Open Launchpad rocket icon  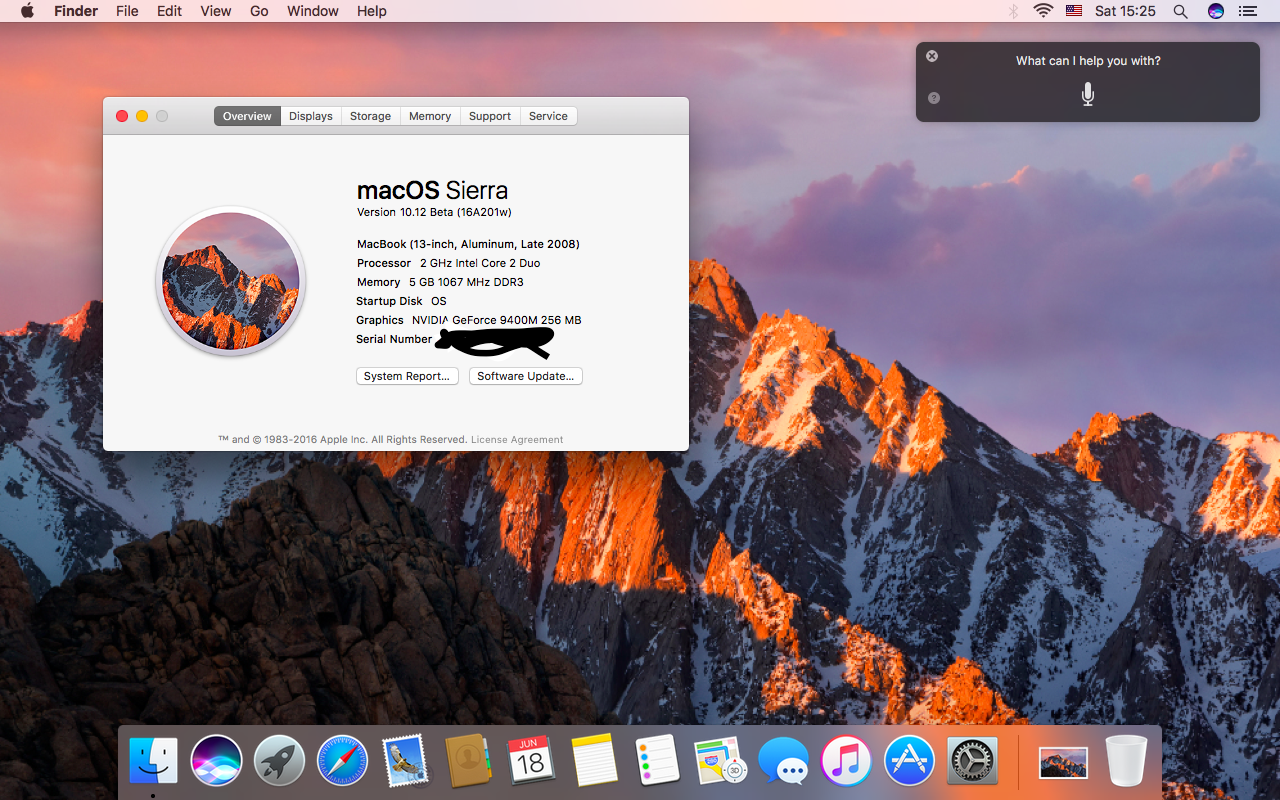279,761
